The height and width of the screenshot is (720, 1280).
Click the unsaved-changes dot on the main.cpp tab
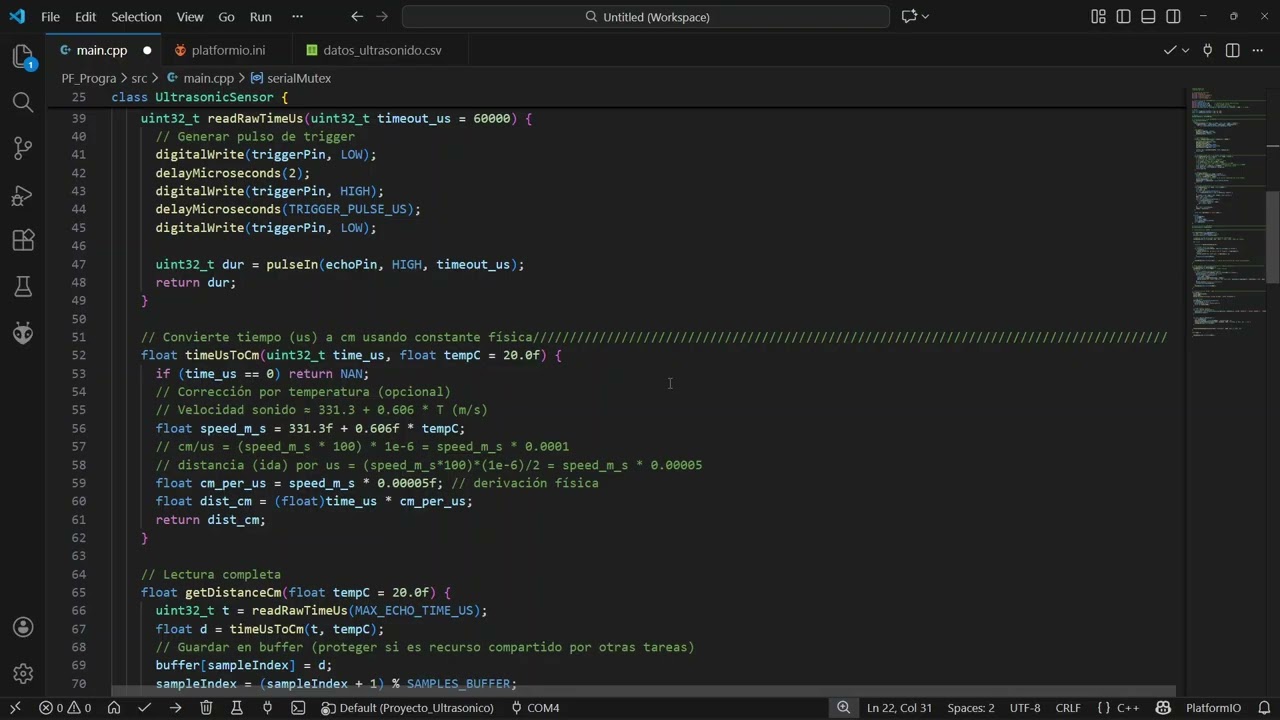tap(147, 50)
